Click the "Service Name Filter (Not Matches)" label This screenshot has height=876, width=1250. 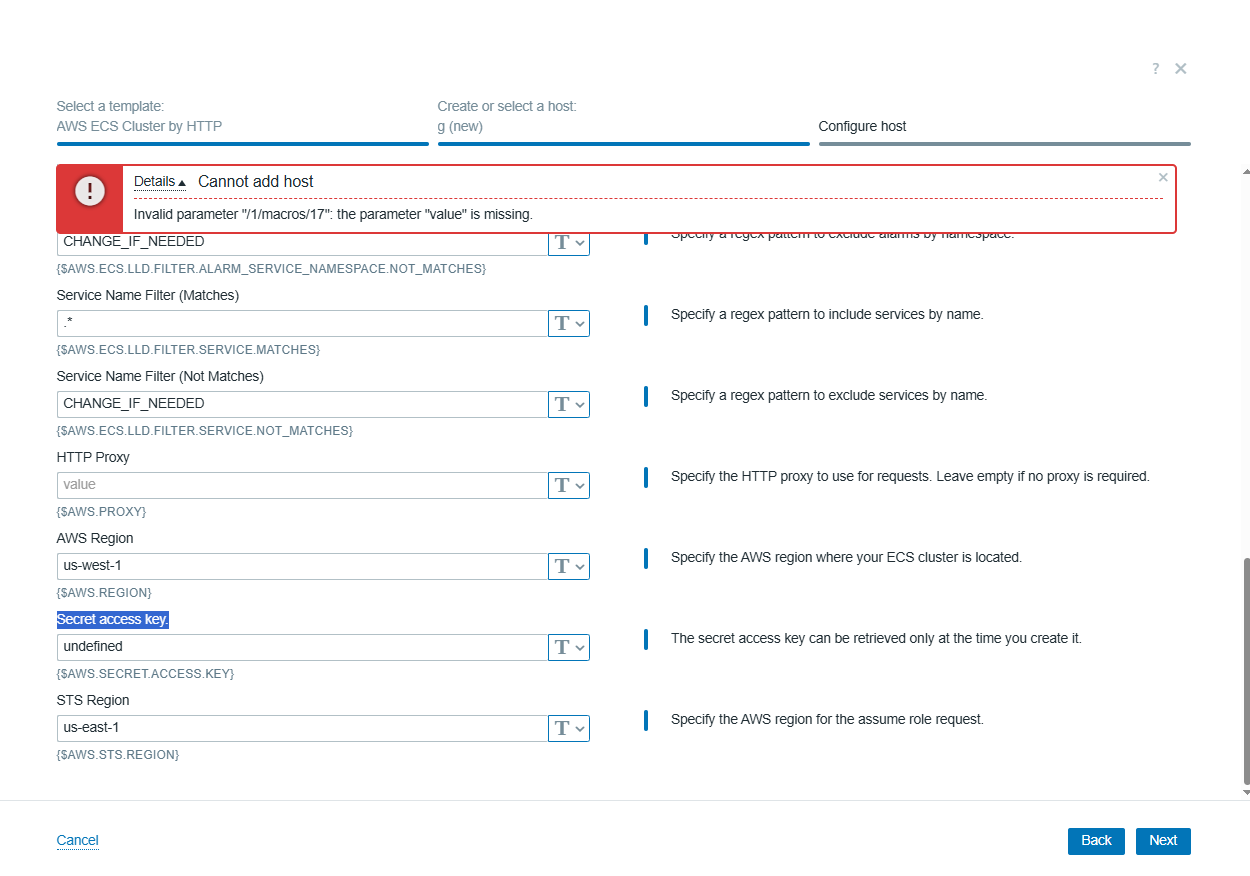click(160, 377)
